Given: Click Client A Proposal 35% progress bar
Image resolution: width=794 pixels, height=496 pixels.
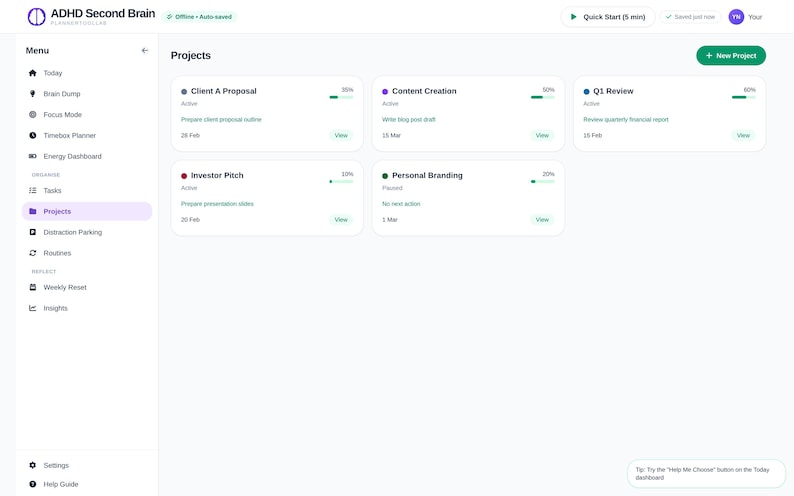Looking at the screenshot, I should [x=341, y=97].
